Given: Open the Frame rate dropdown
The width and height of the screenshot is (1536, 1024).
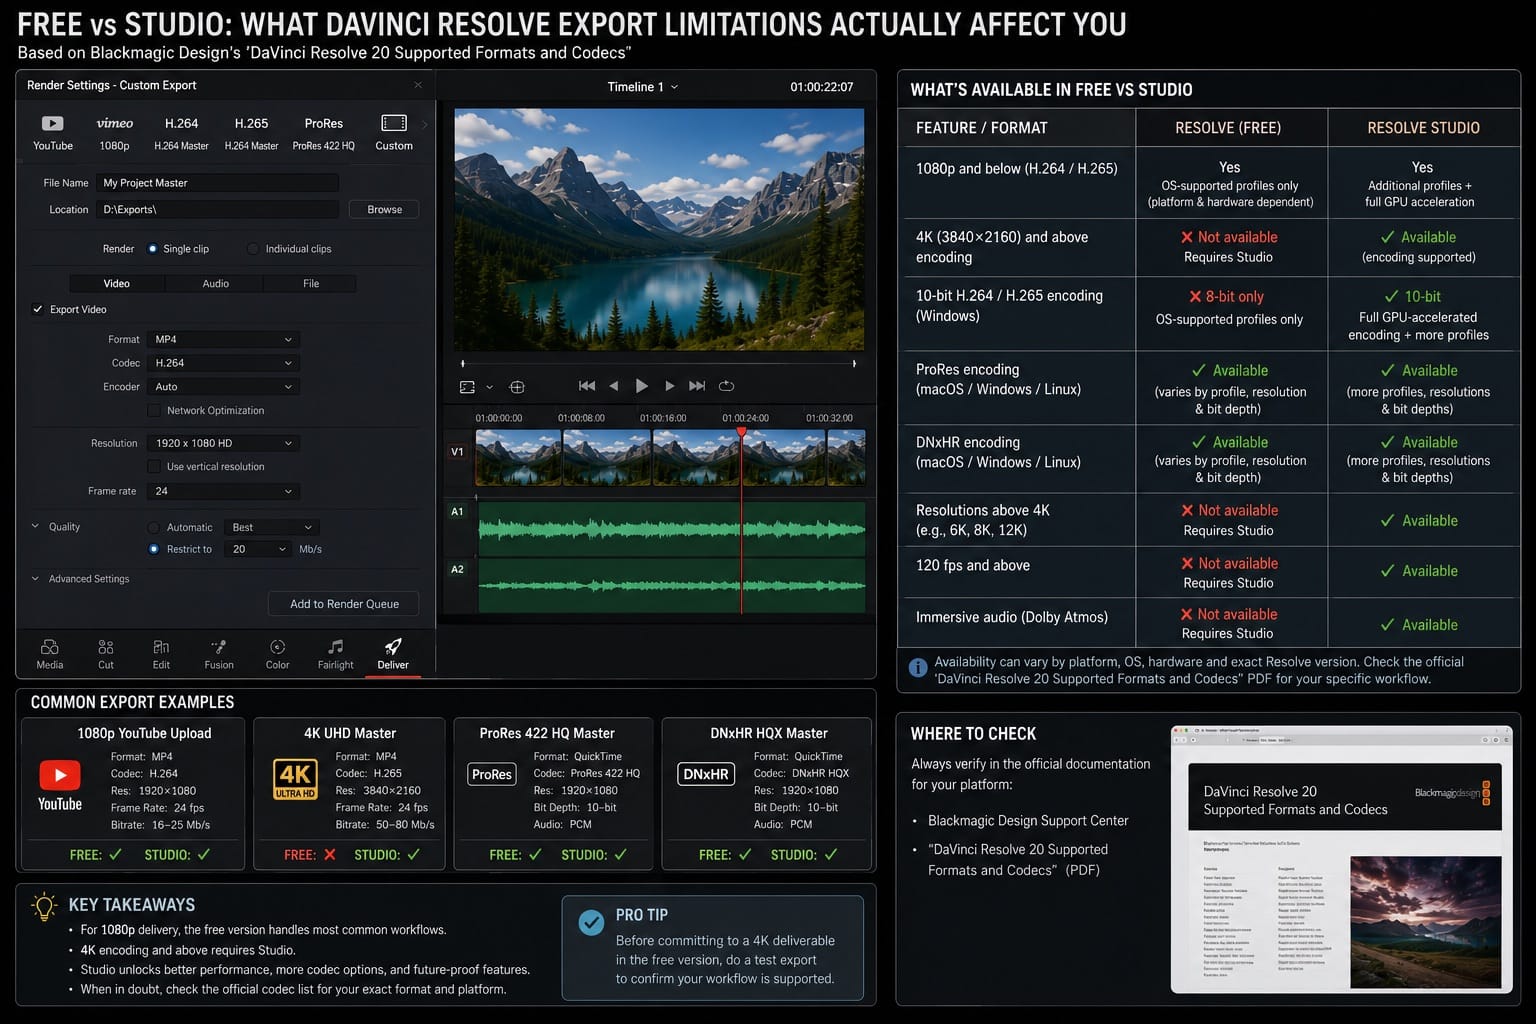Looking at the screenshot, I should point(223,491).
